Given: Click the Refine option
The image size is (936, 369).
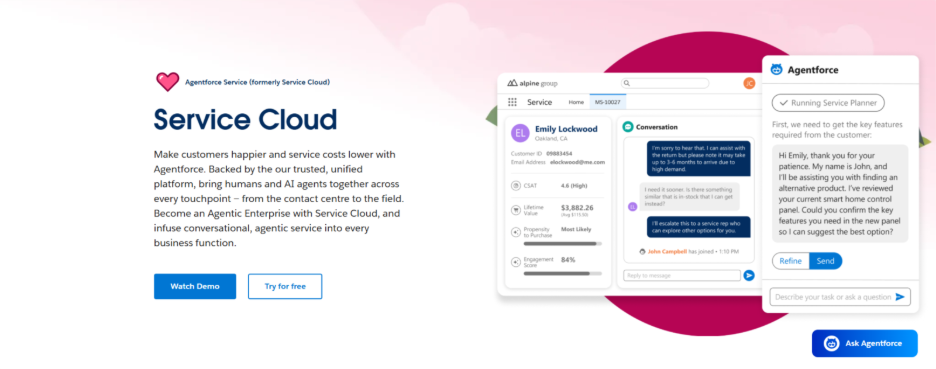Looking at the screenshot, I should point(790,261).
